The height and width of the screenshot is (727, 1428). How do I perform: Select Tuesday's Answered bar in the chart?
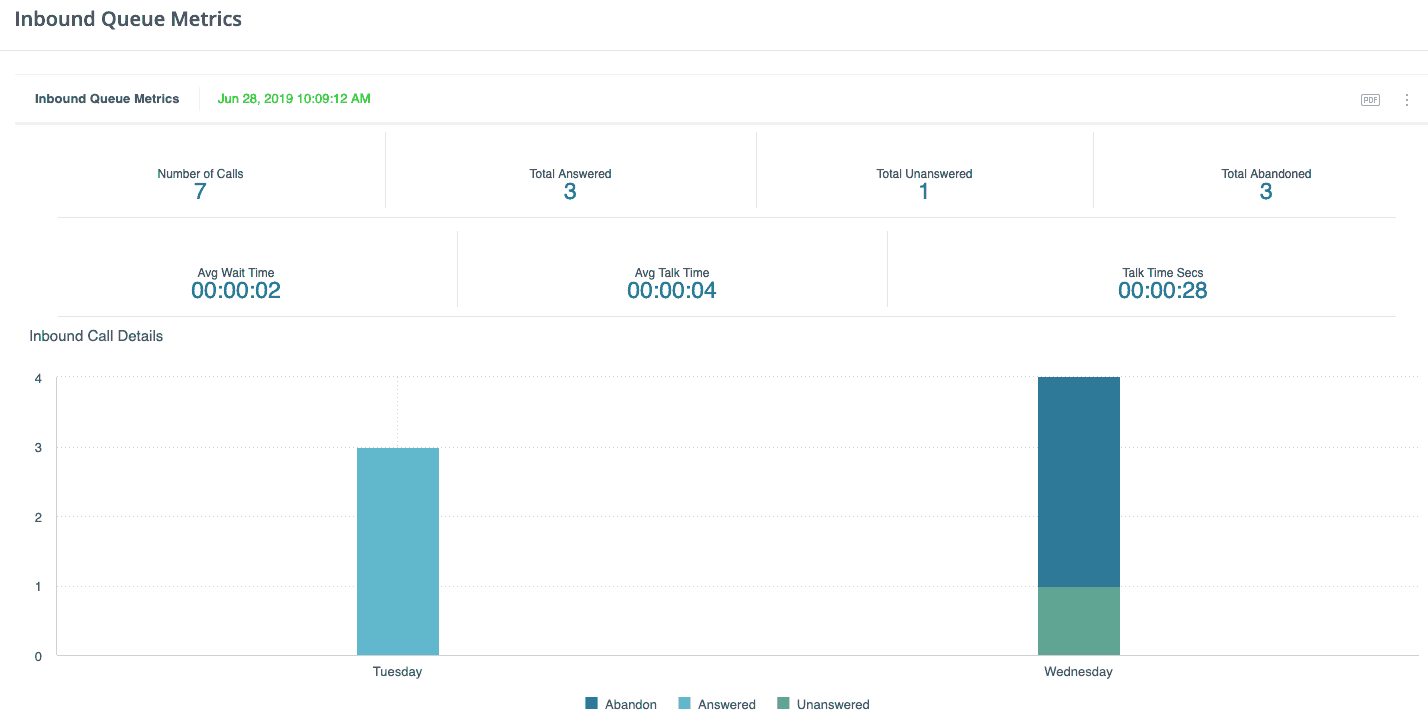click(x=398, y=551)
